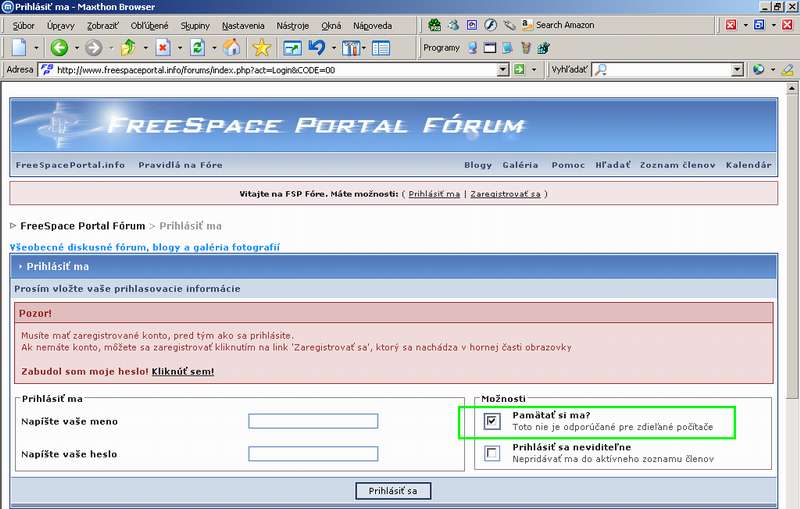800x509 pixels.
Task: Uncheck the Pamätať si ma checkbox
Action: click(492, 421)
